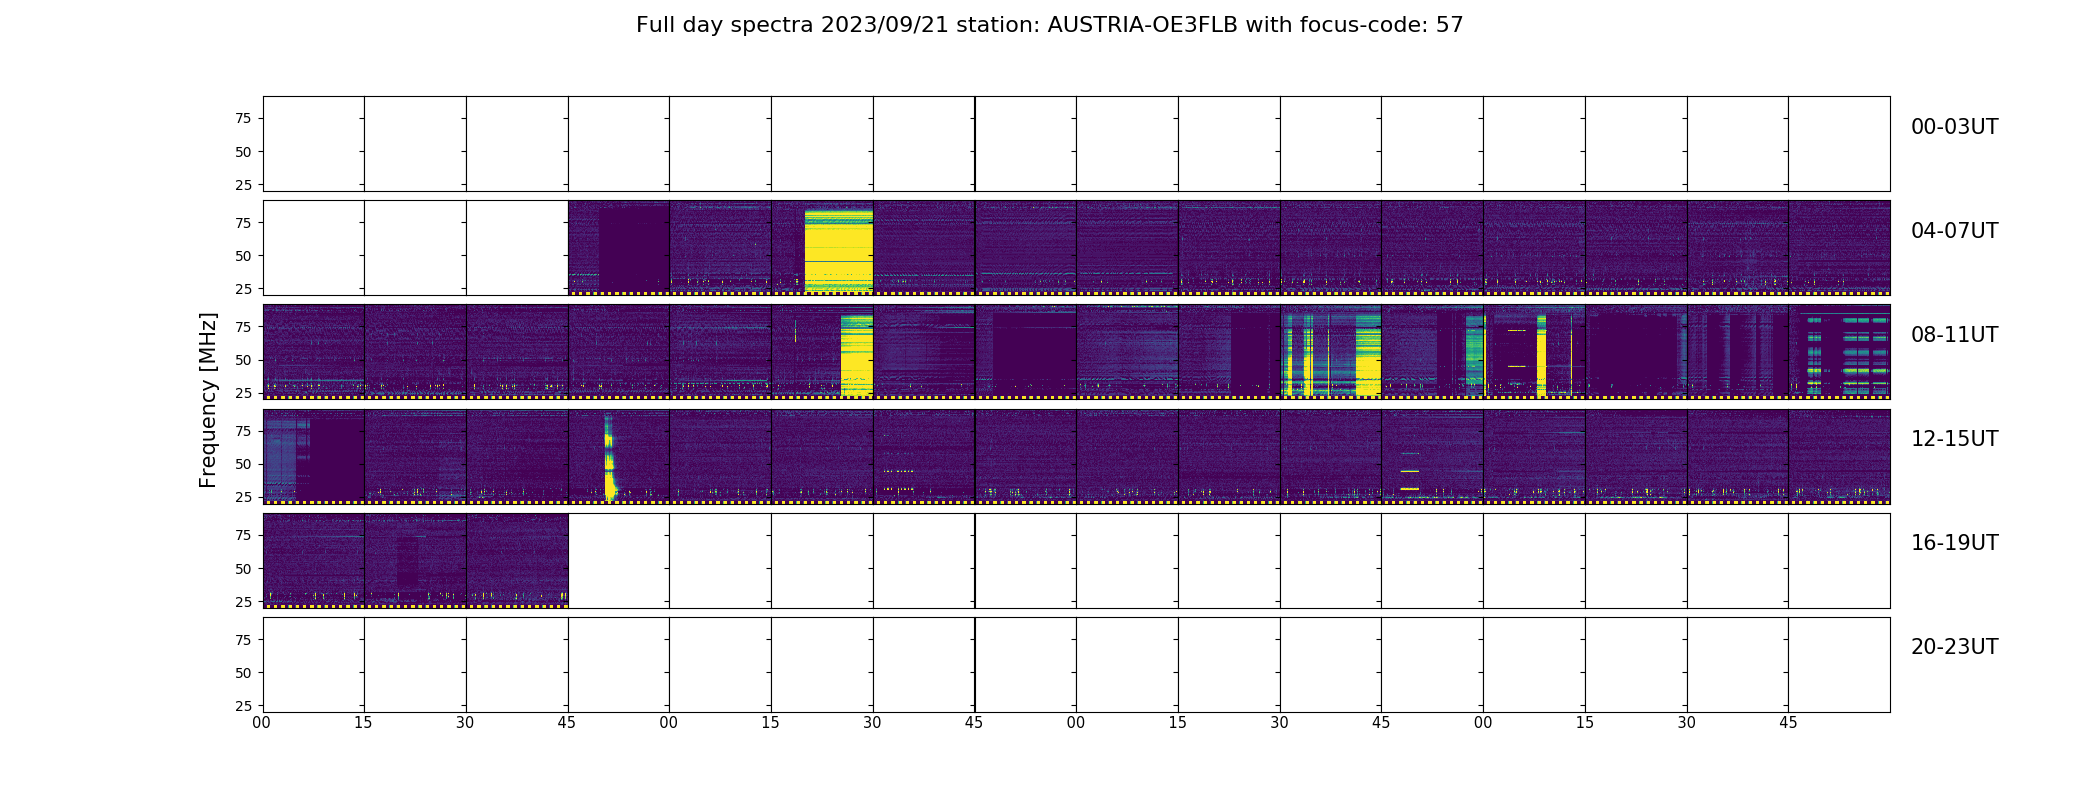Viewport: 2100px width, 800px height.
Task: Click the leftmost "00" x-axis tick label
Action: point(262,723)
